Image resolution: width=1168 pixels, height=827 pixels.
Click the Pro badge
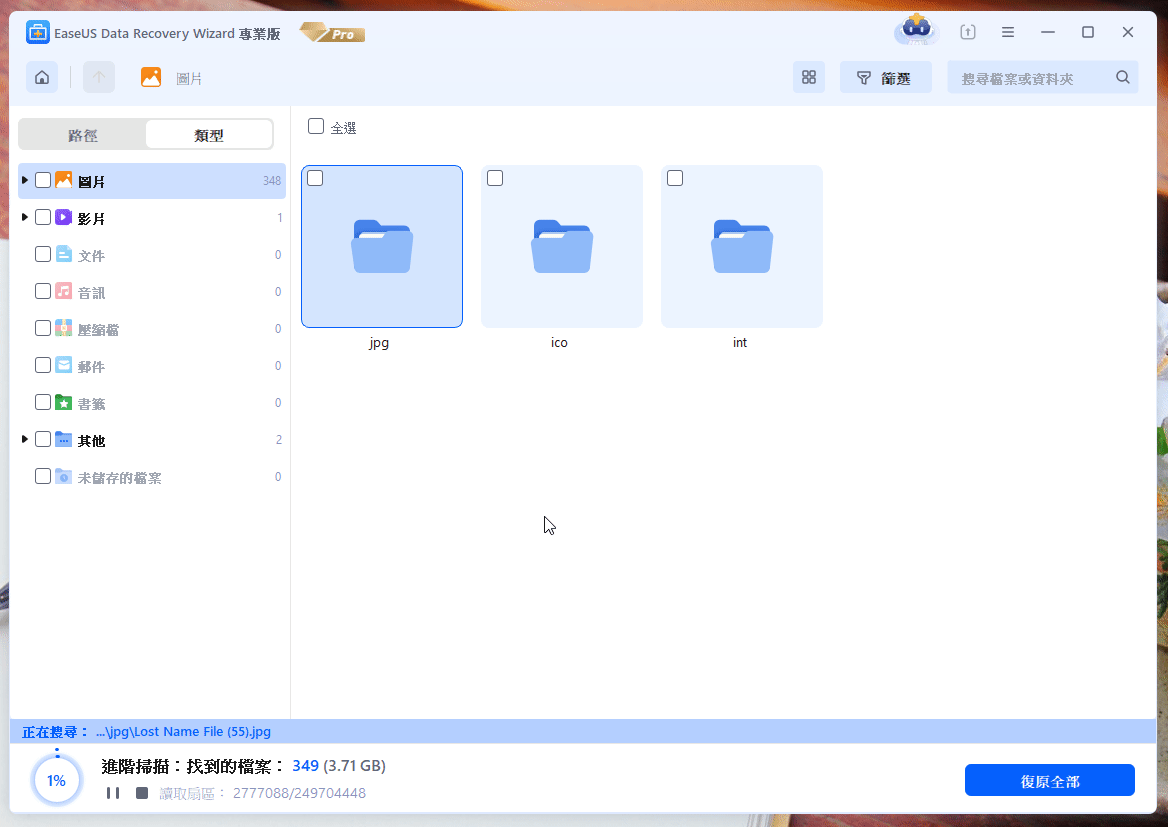click(x=333, y=33)
